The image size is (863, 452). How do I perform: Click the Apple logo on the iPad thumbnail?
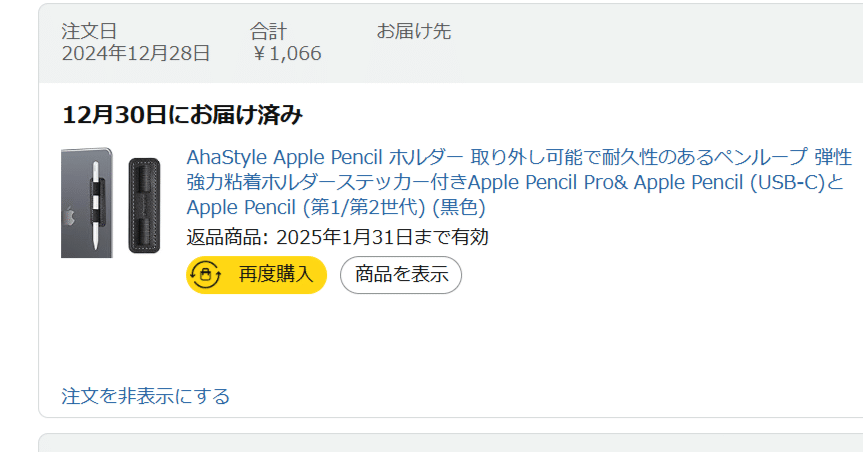tap(71, 215)
